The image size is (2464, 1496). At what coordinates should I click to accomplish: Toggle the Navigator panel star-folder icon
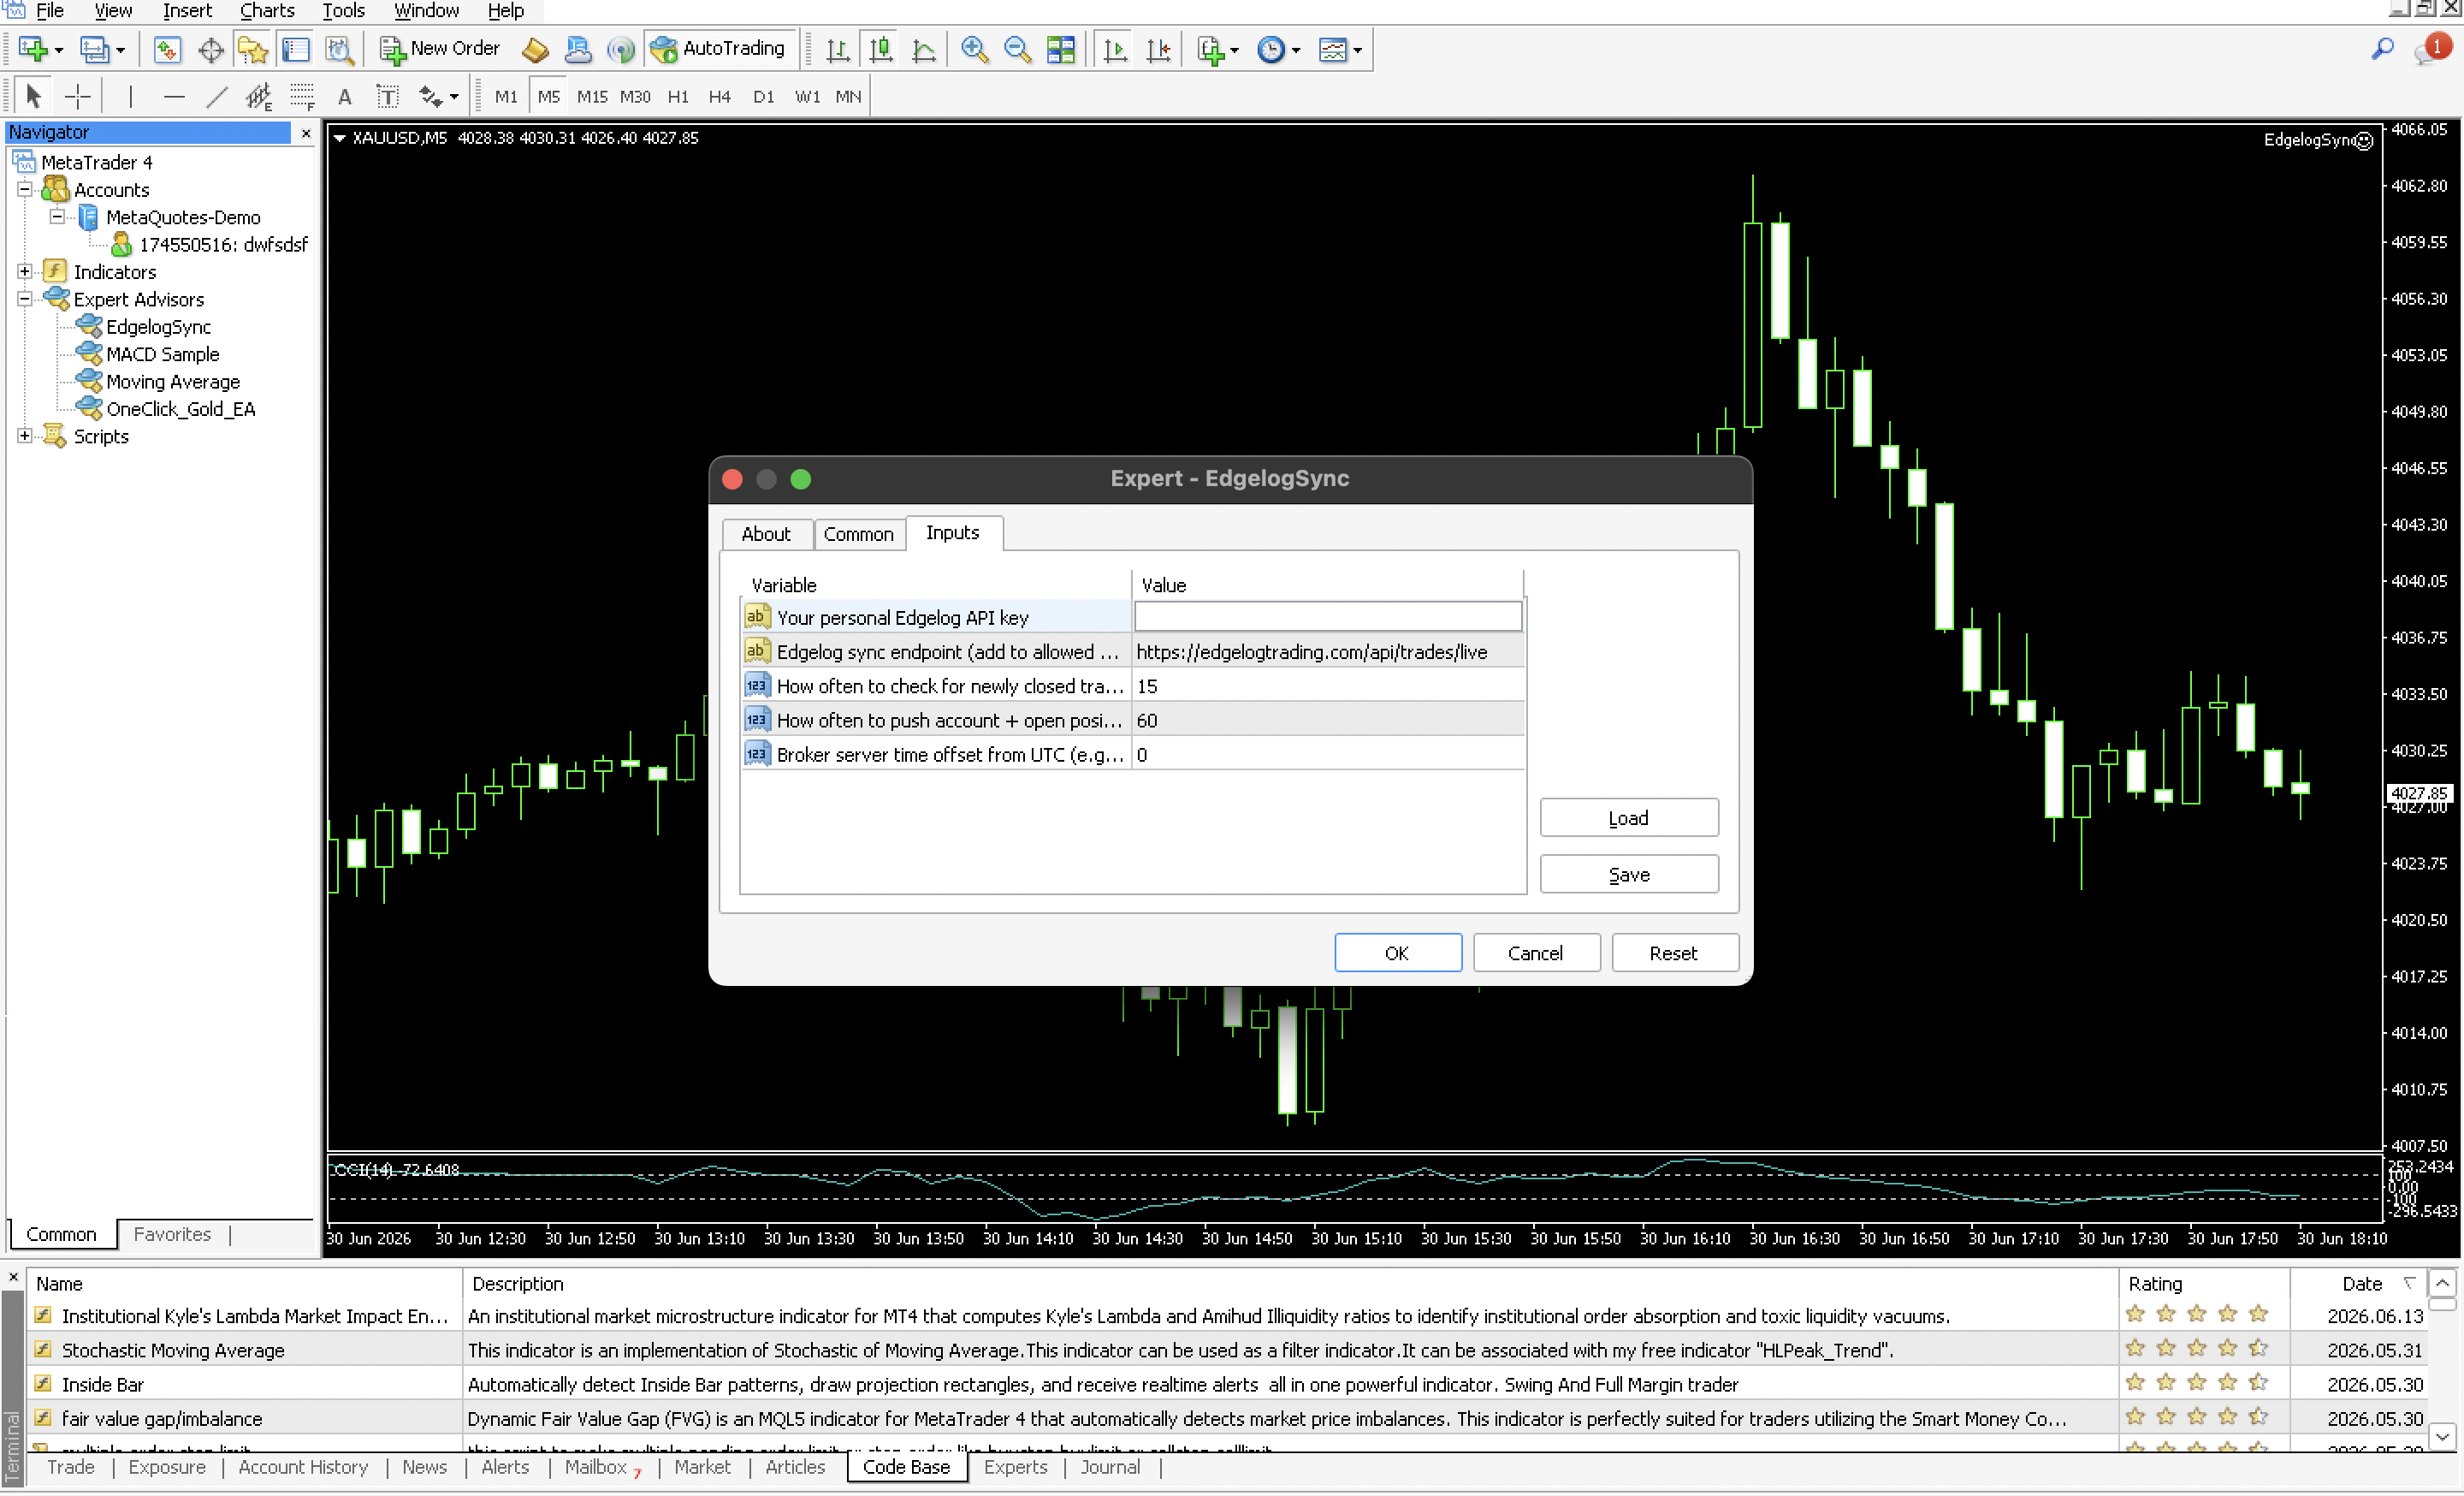(x=253, y=49)
